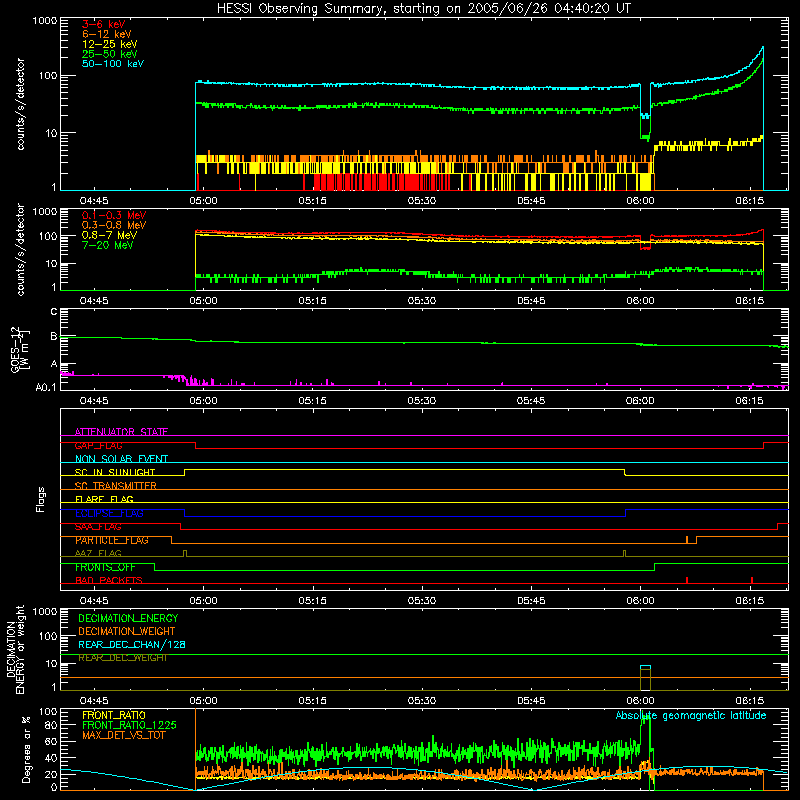Select the REAR_DEC_CHAN/128 legend label

click(x=132, y=644)
